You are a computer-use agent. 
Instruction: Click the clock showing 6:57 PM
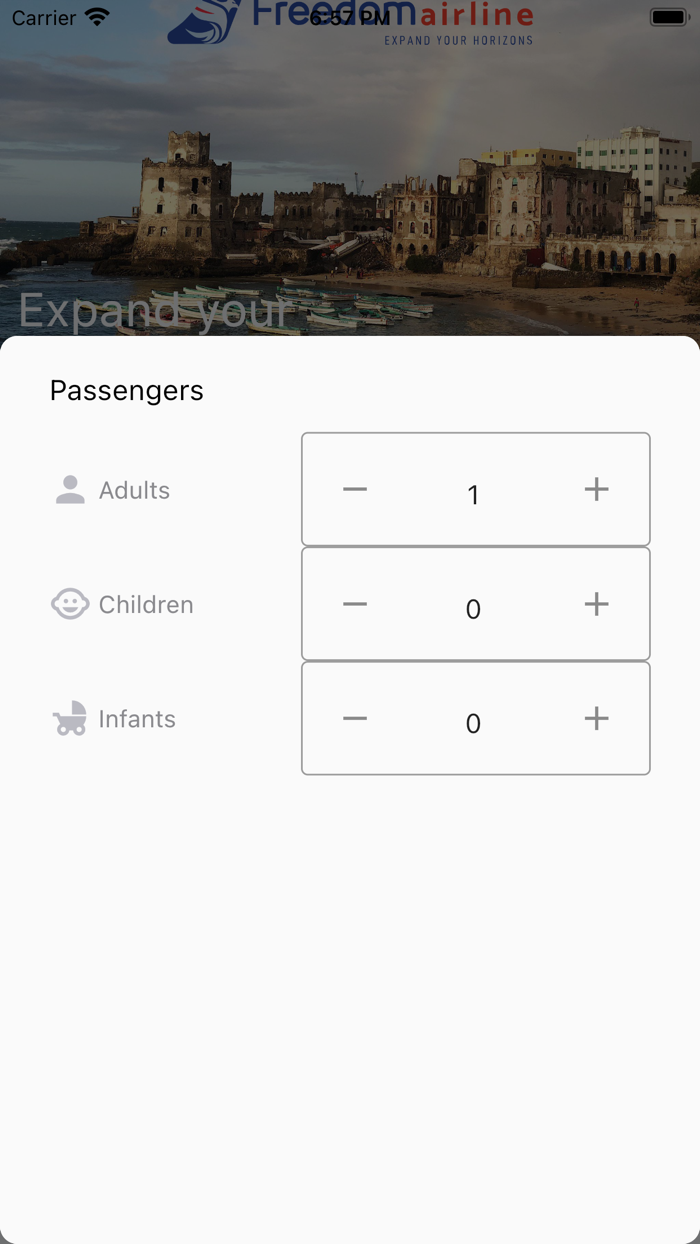(x=350, y=17)
